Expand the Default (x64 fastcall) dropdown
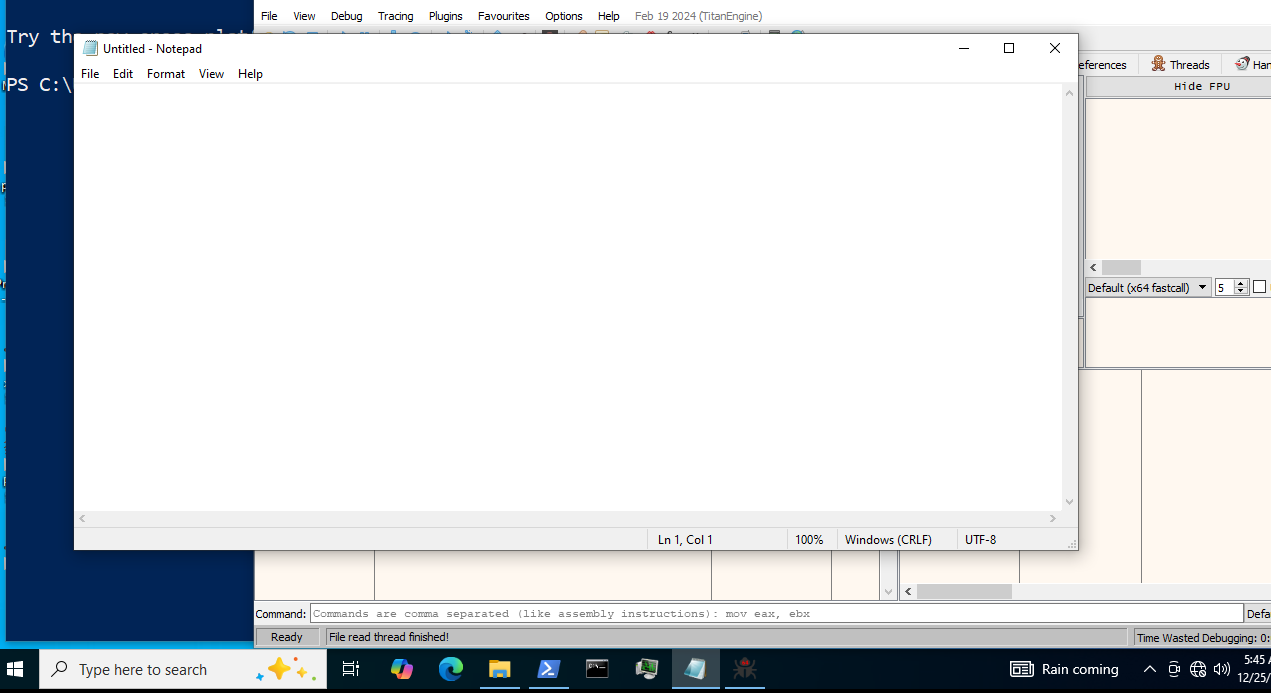Viewport: 1271px width, 693px height. coord(1148,287)
